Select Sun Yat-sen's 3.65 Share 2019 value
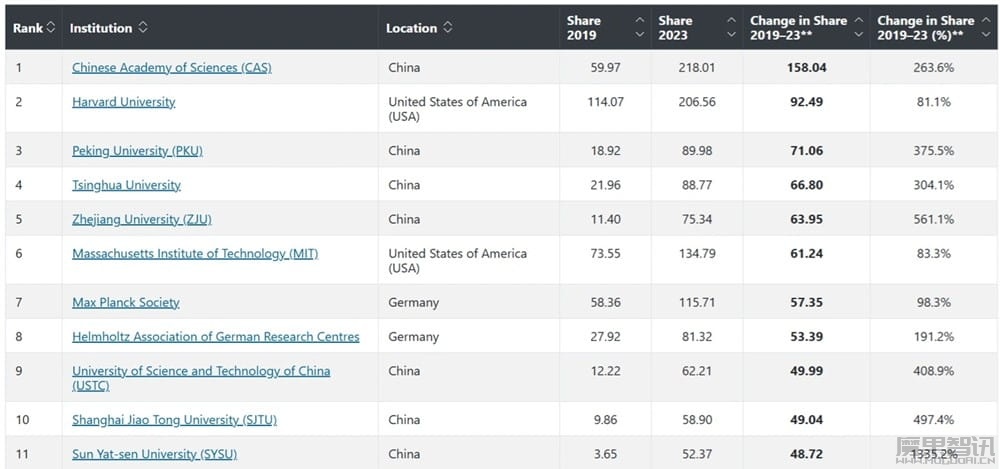The width and height of the screenshot is (1000, 469). tap(605, 454)
